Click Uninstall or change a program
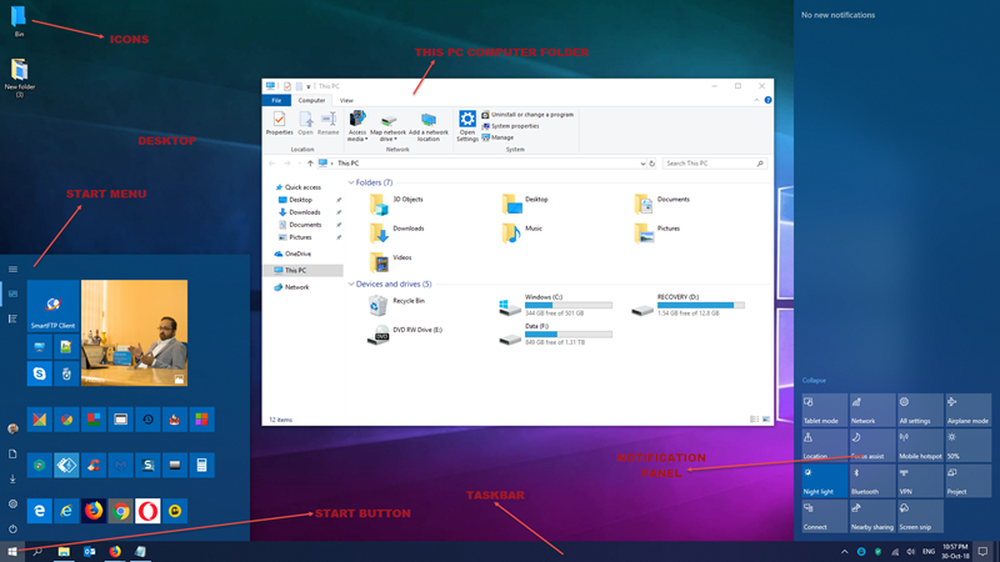The width and height of the screenshot is (1000, 562). (x=531, y=115)
